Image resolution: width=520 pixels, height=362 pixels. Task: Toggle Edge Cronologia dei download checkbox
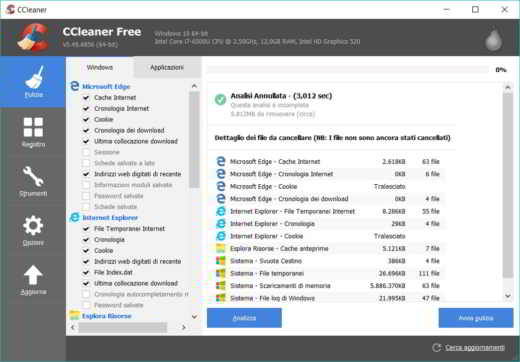click(x=86, y=130)
